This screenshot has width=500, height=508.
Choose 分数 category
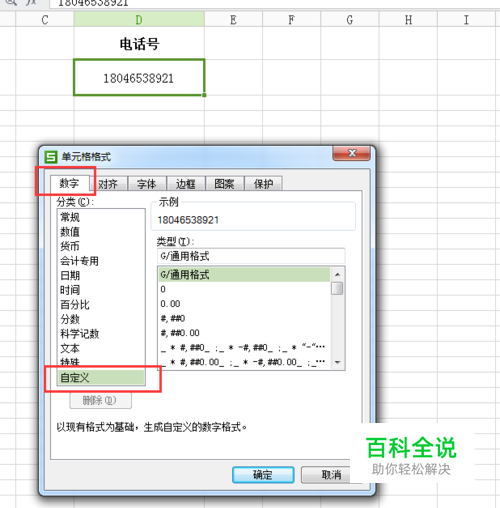coord(101,319)
